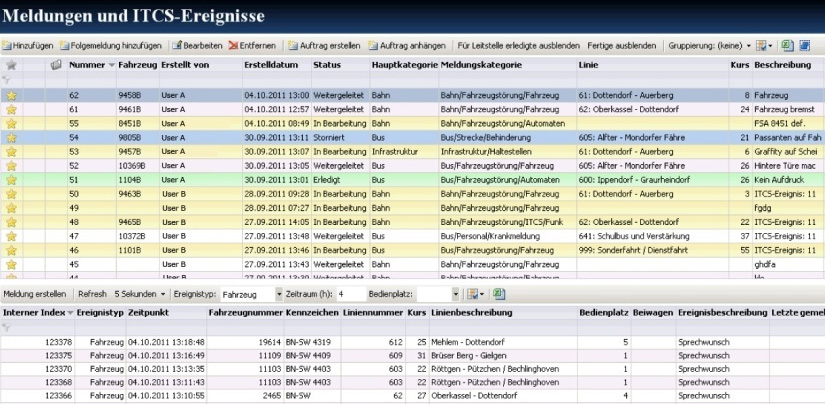The image size is (825, 404).
Task: Export lower events table to Excel
Action: click(x=499, y=294)
